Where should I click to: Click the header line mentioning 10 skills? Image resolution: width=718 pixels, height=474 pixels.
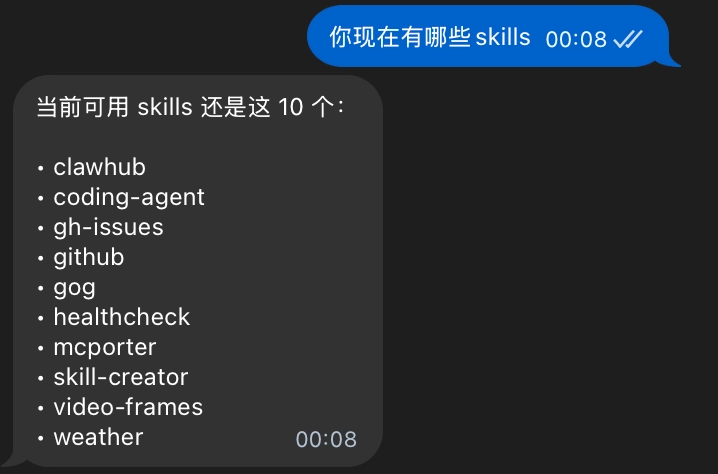[190, 108]
